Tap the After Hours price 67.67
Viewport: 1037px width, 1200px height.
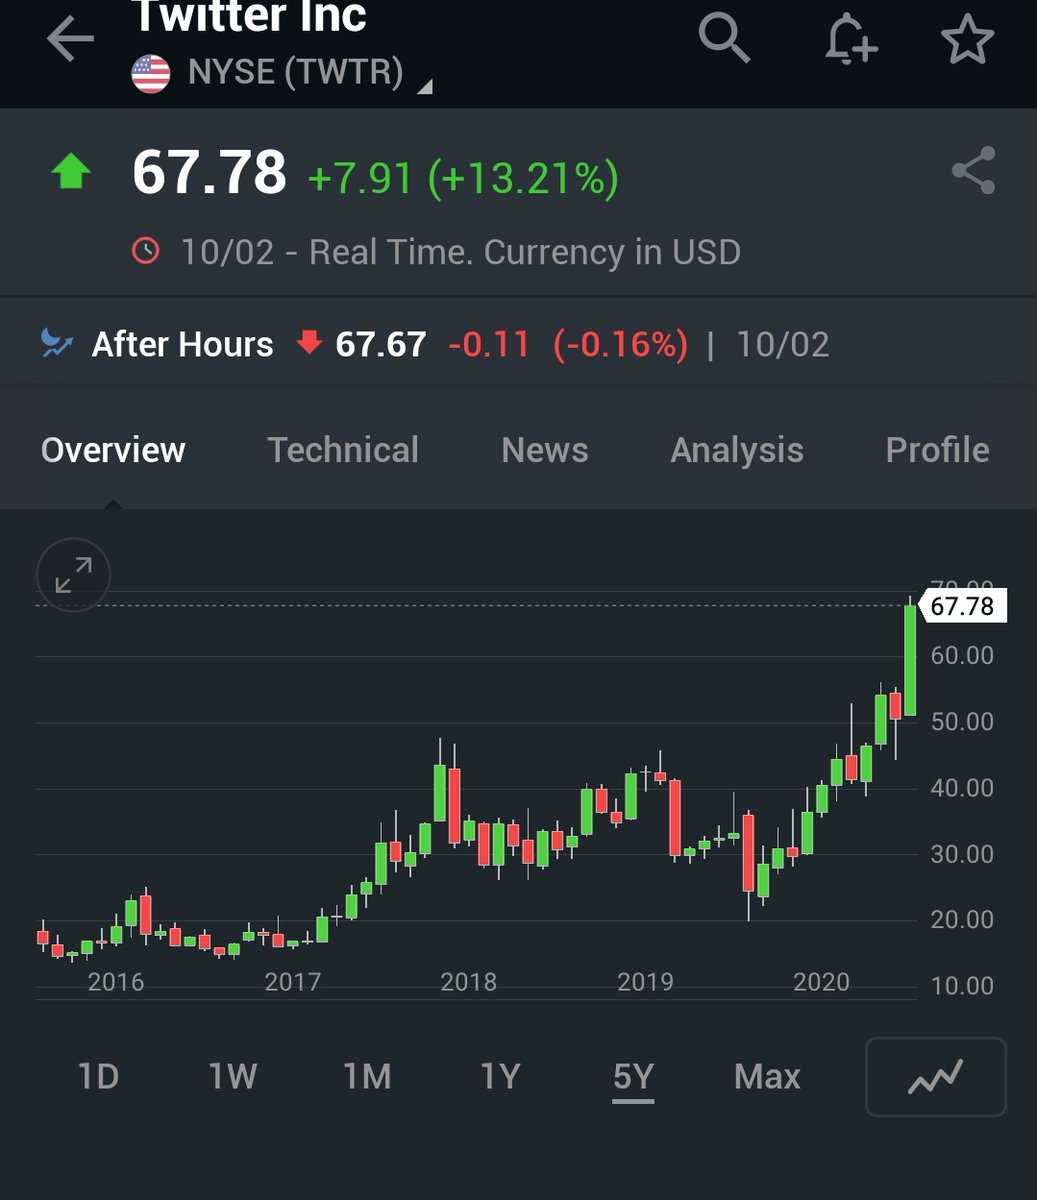pos(381,344)
